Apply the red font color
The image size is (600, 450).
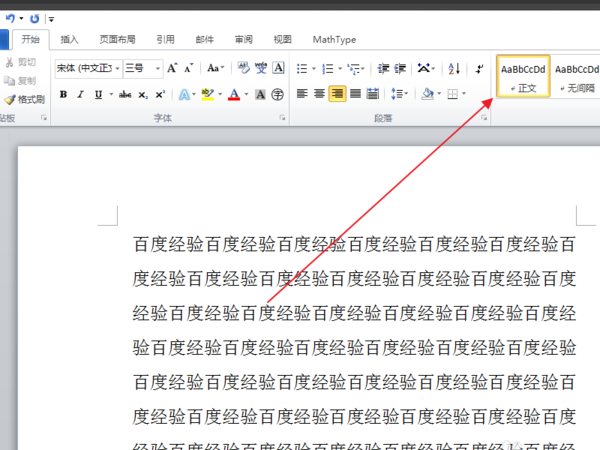pyautogui.click(x=234, y=94)
